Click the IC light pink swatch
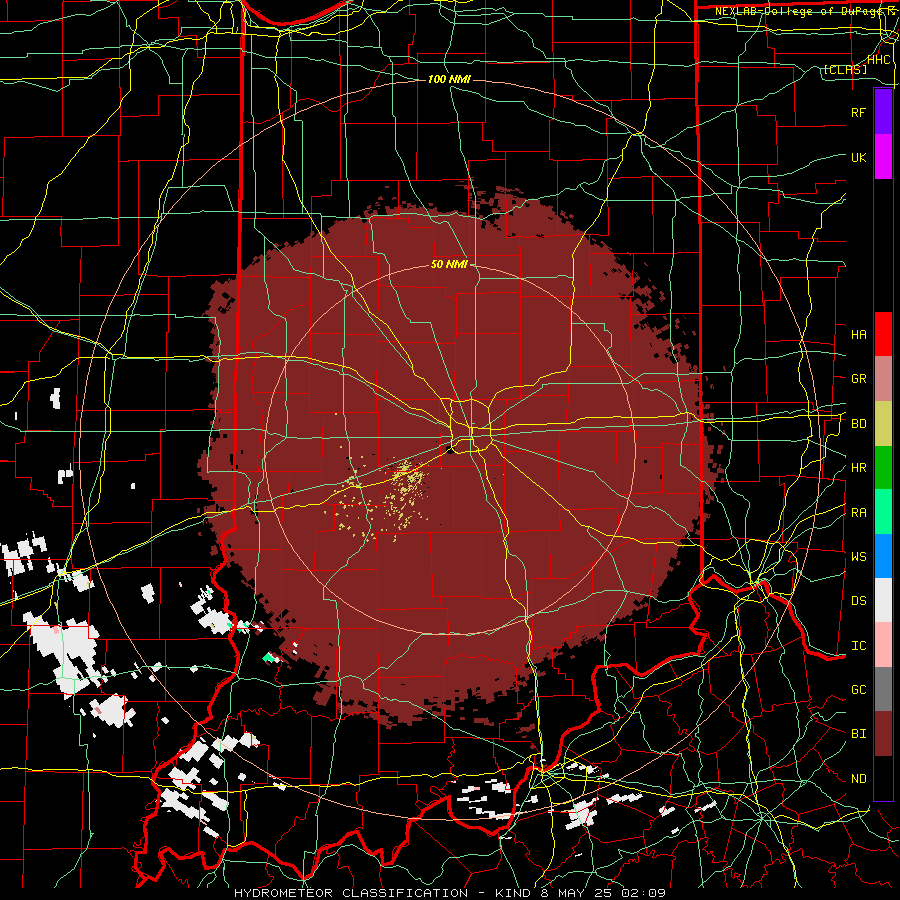900x900 pixels. coord(883,645)
